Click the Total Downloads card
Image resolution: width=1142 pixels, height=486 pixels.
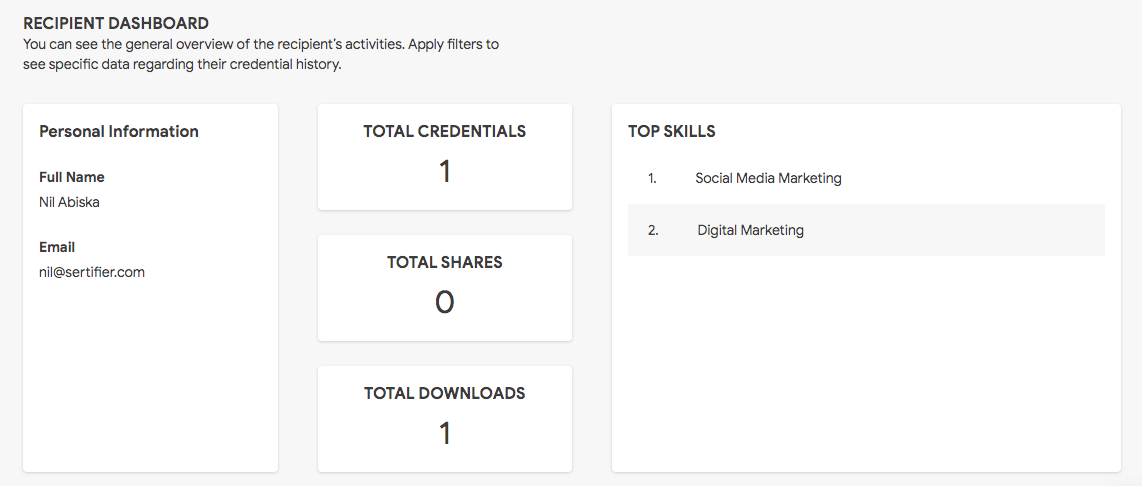(x=444, y=419)
